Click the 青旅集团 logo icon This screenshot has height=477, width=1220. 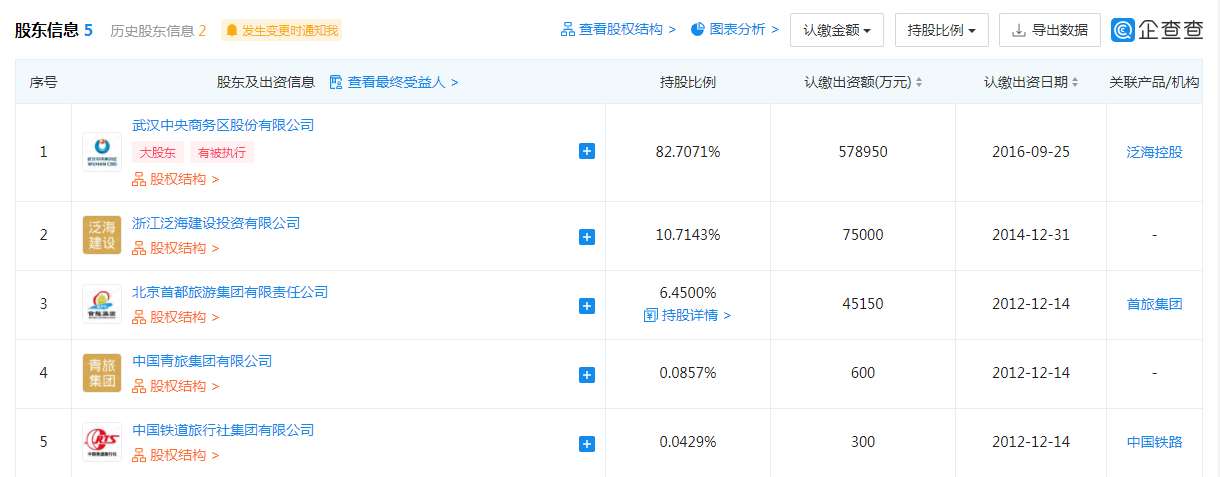(x=102, y=373)
